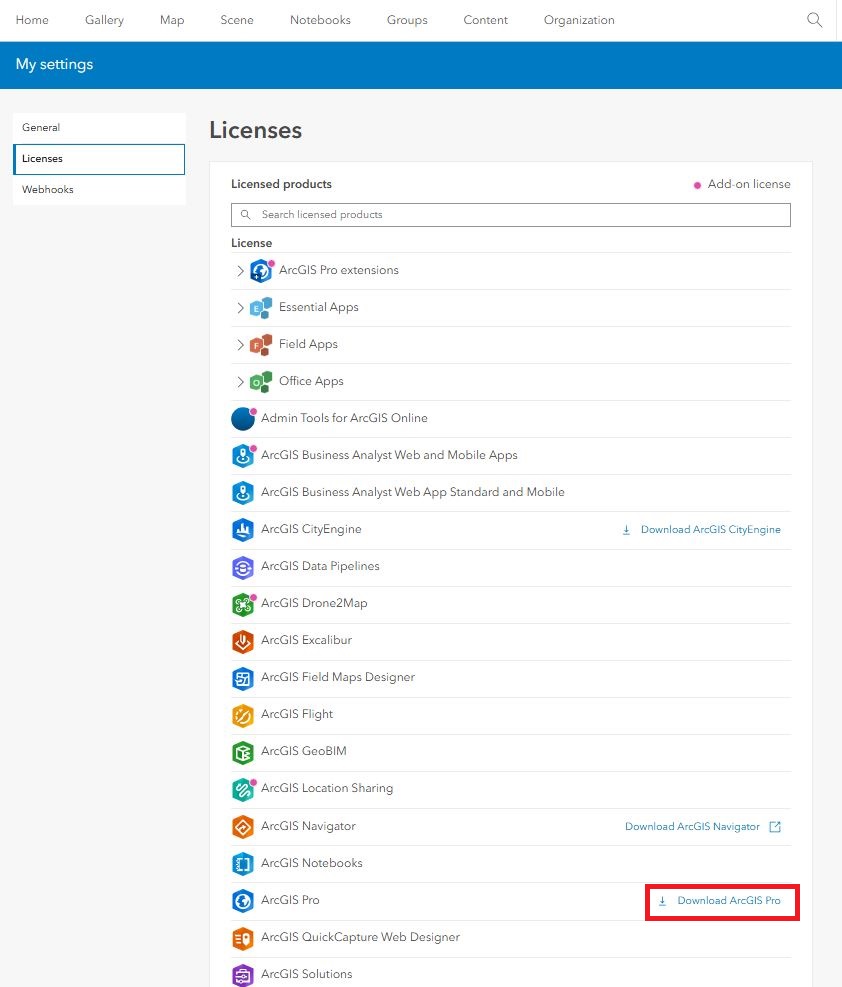Click the ArcGIS QuickCapture Web Designer icon
This screenshot has height=987, width=842.
click(x=243, y=938)
